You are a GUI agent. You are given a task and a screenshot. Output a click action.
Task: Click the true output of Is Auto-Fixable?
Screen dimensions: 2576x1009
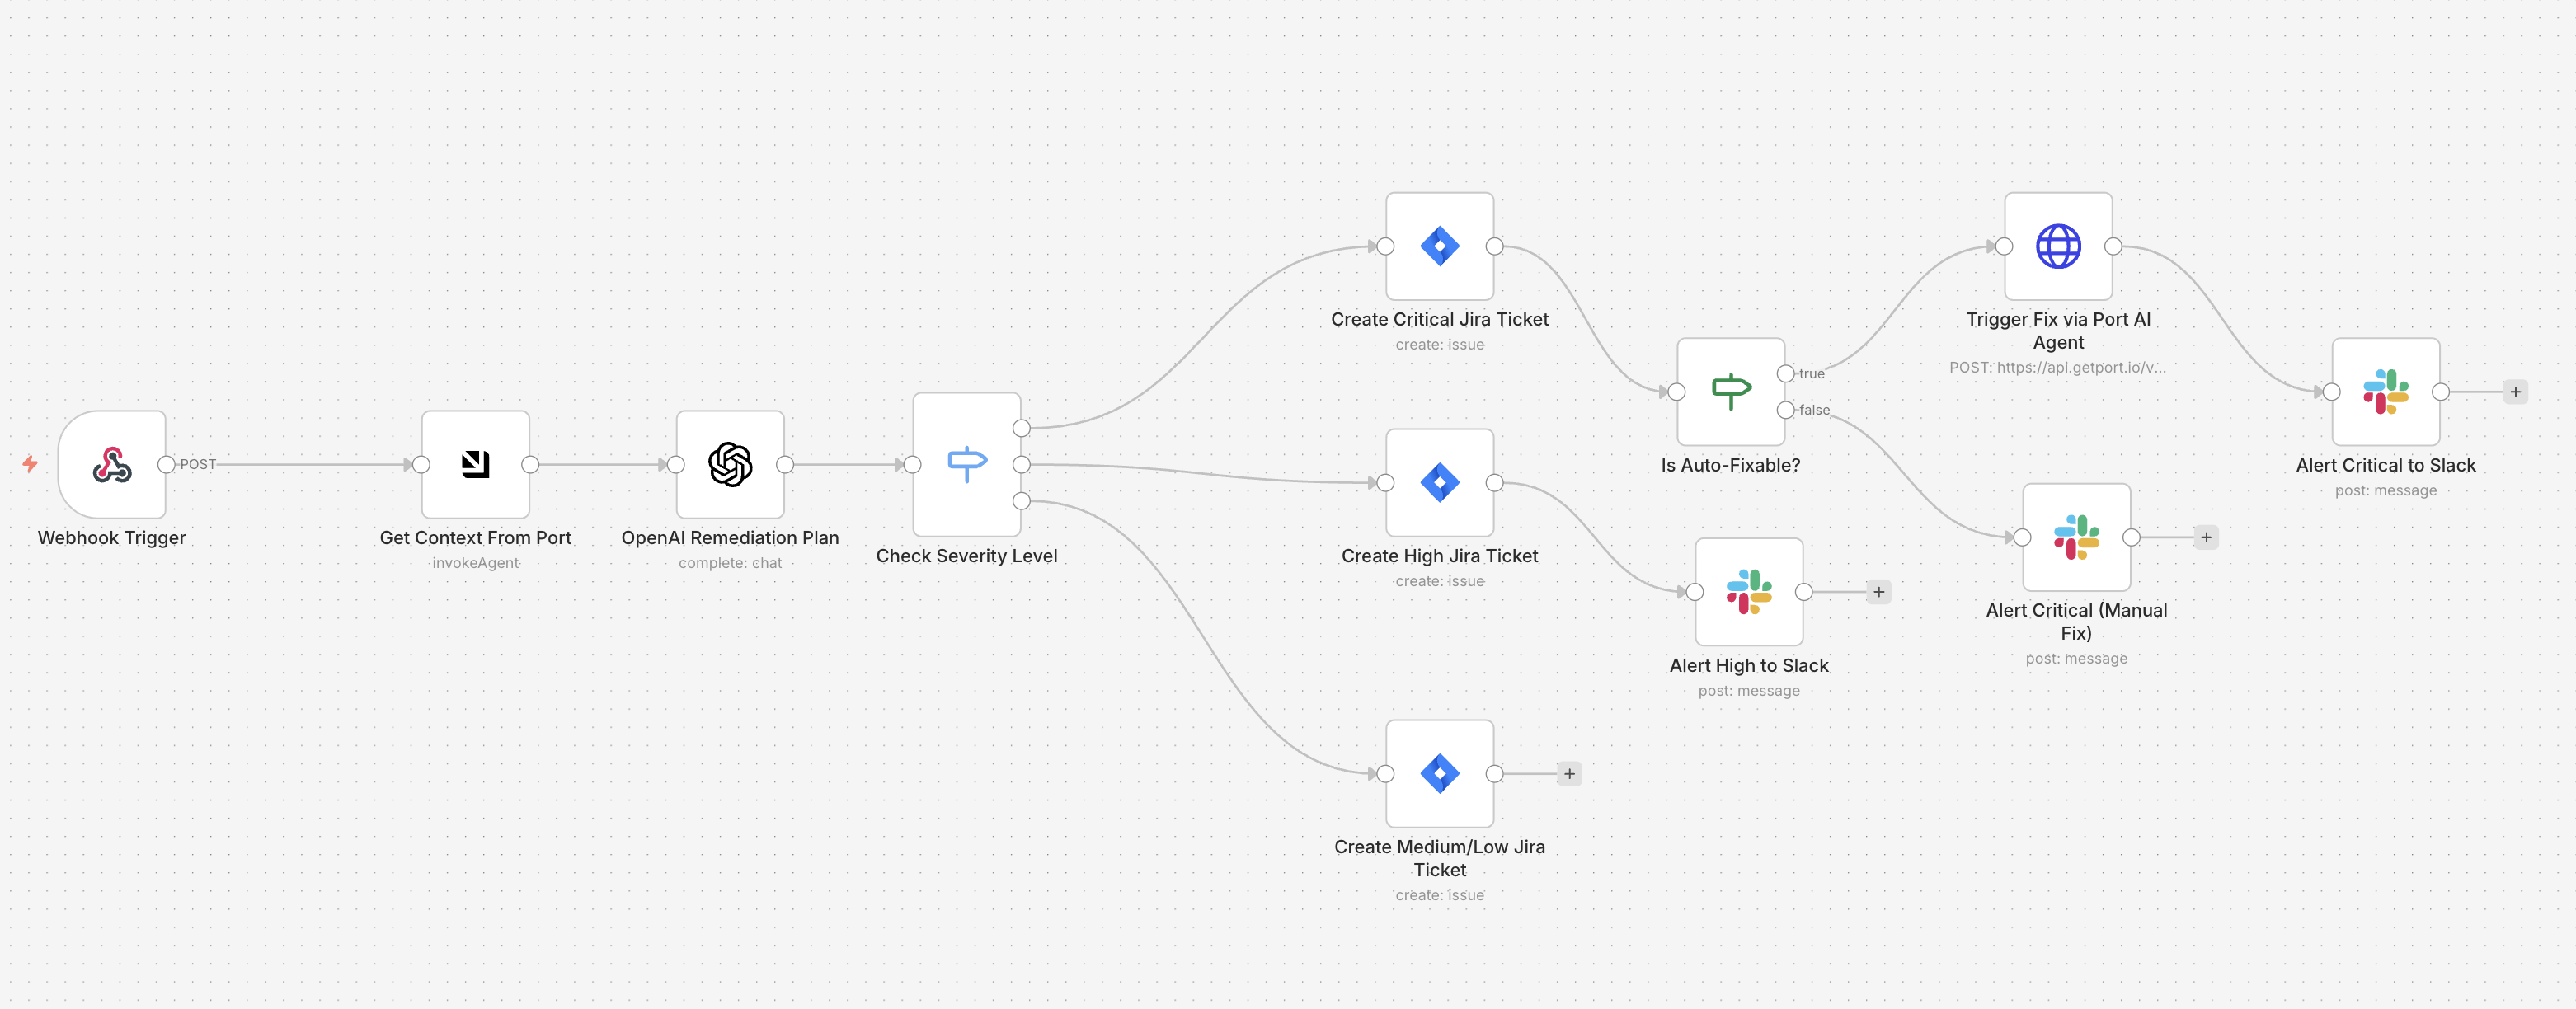coord(1786,373)
